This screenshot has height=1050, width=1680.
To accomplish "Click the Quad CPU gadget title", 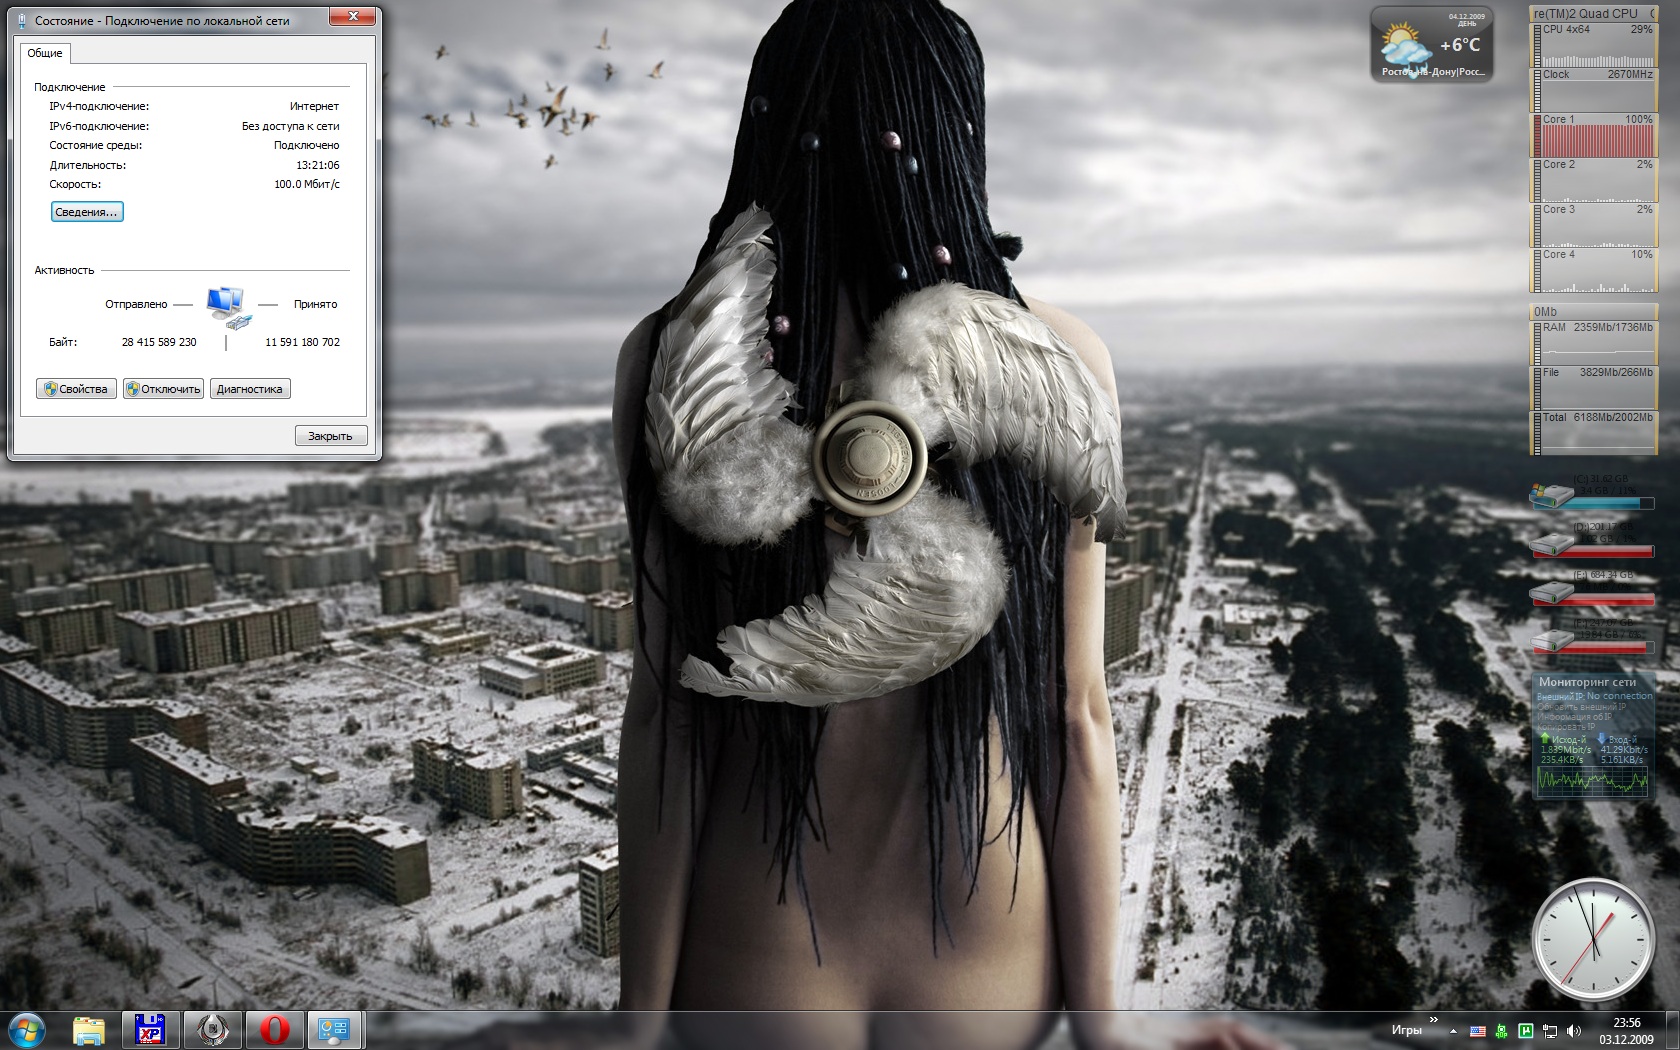I will pyautogui.click(x=1592, y=13).
